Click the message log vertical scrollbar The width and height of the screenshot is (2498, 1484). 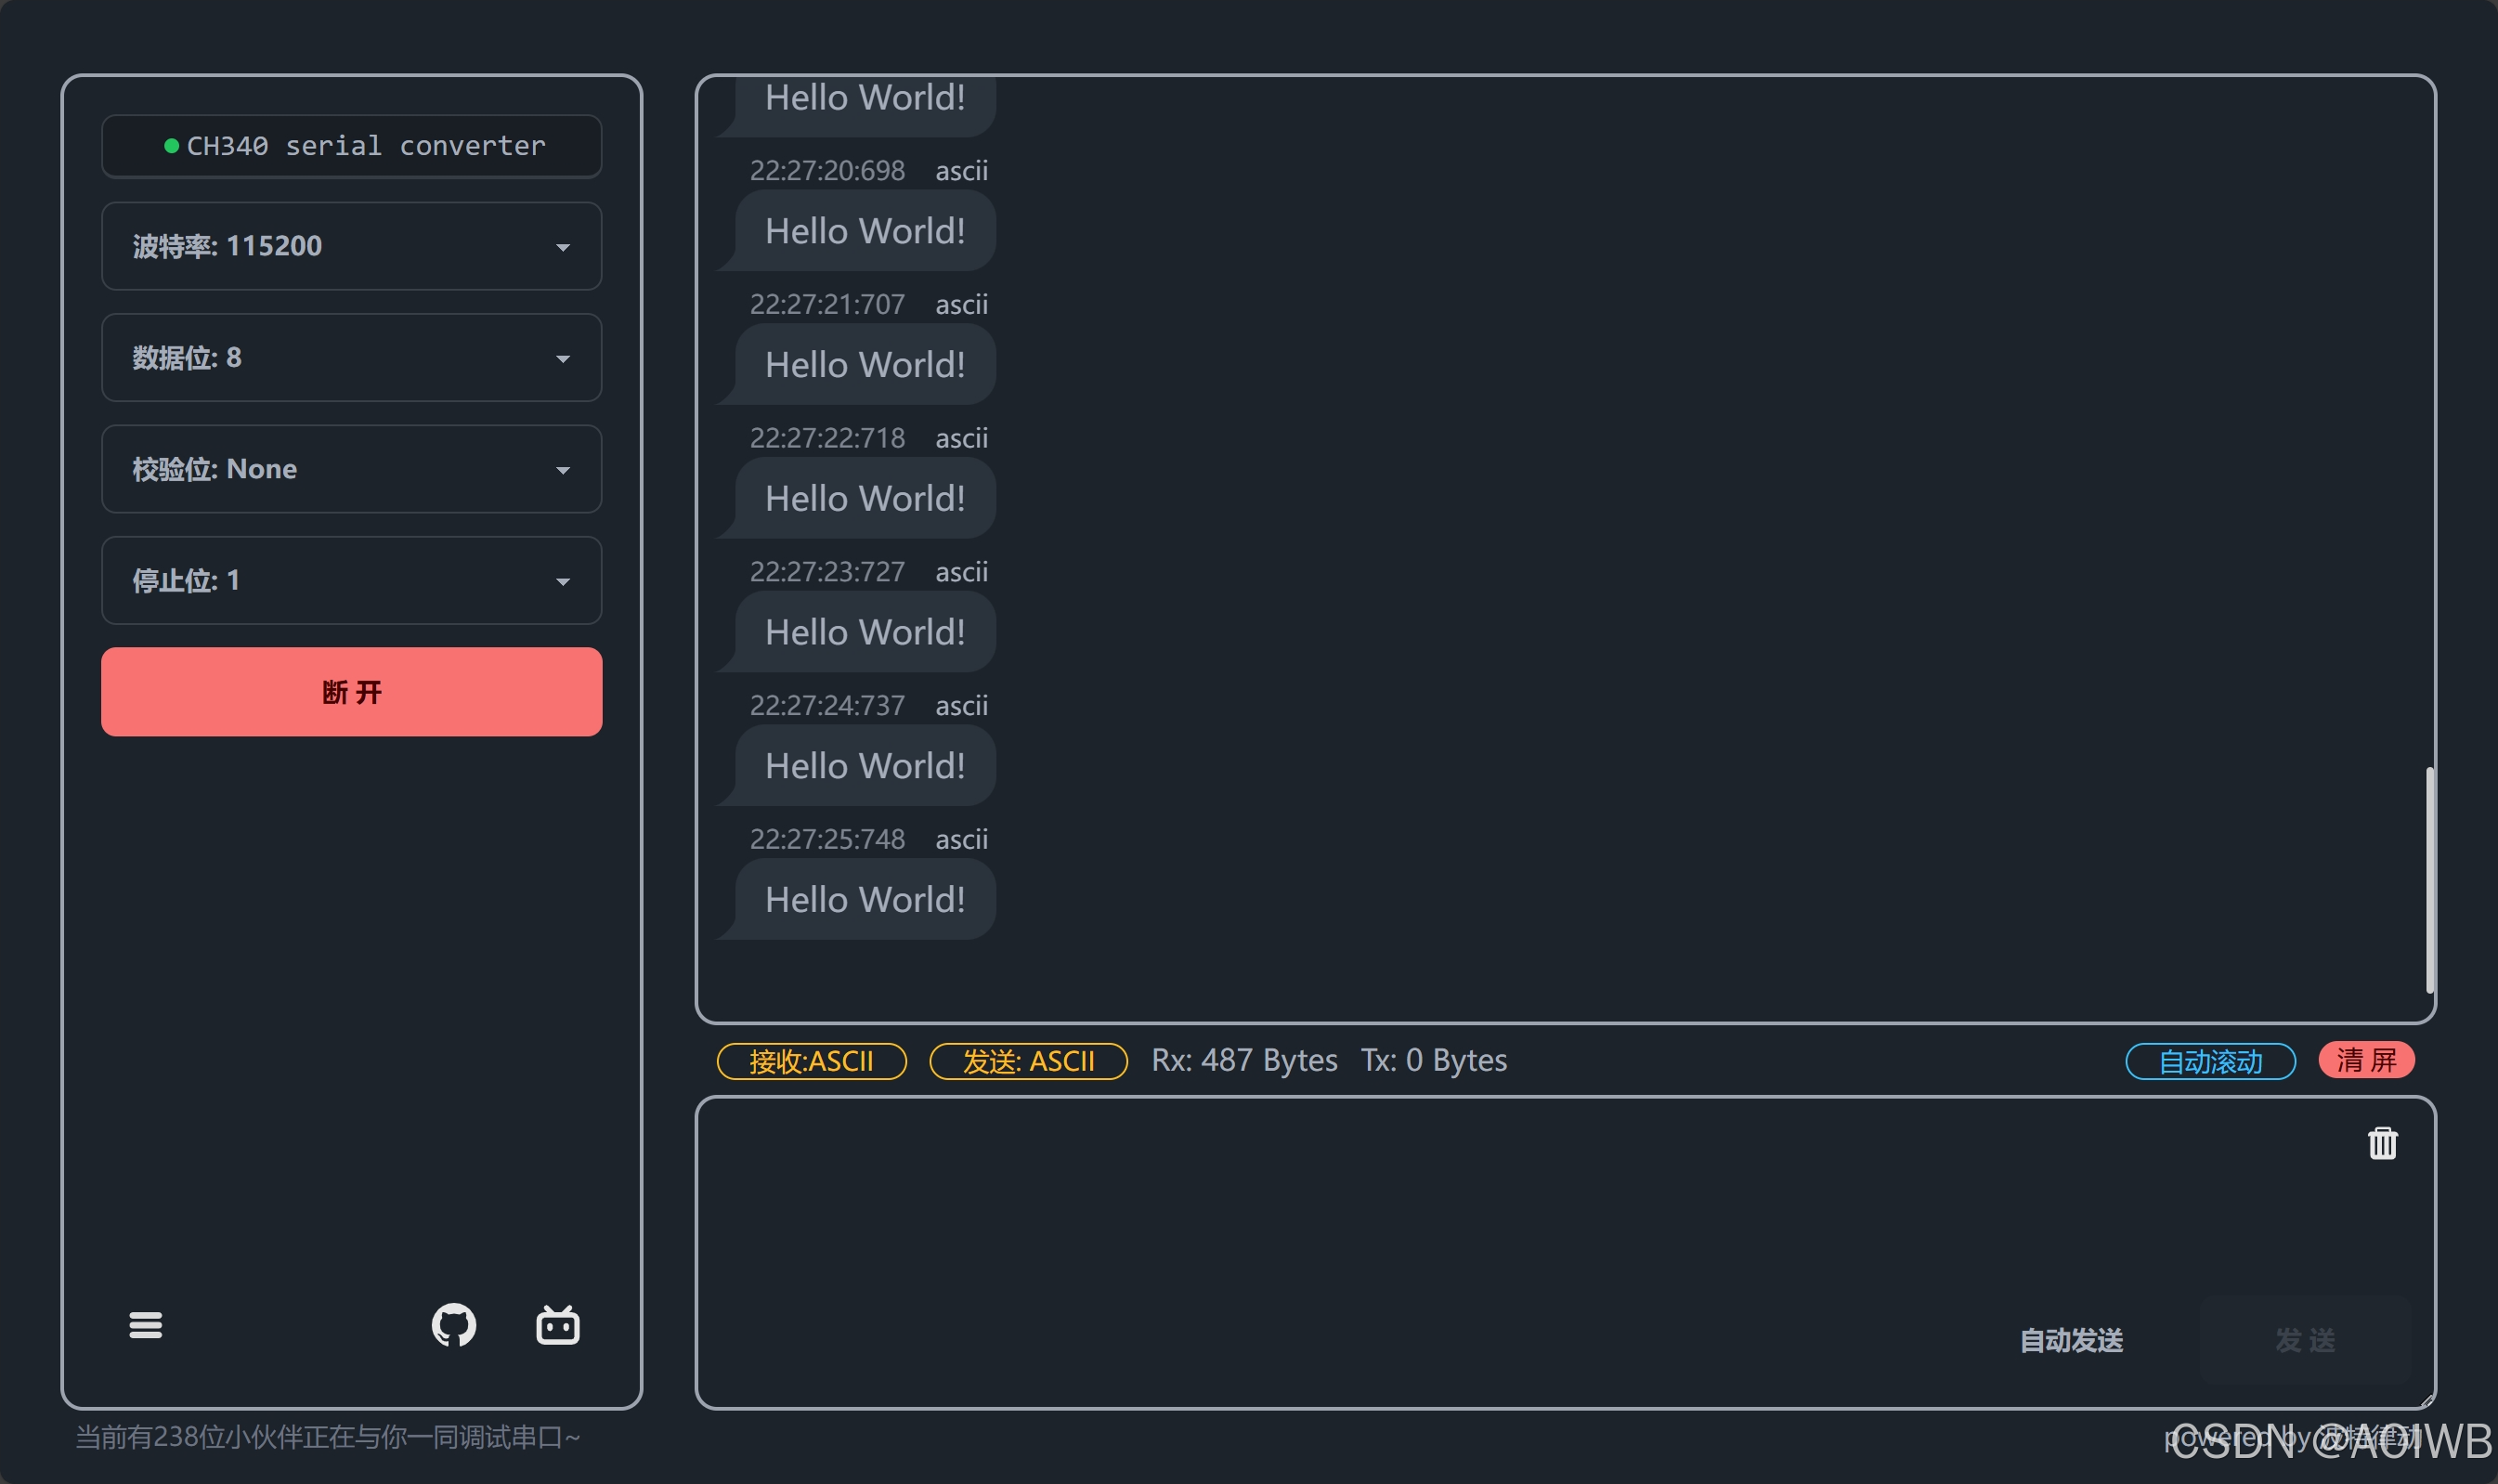(2429, 880)
